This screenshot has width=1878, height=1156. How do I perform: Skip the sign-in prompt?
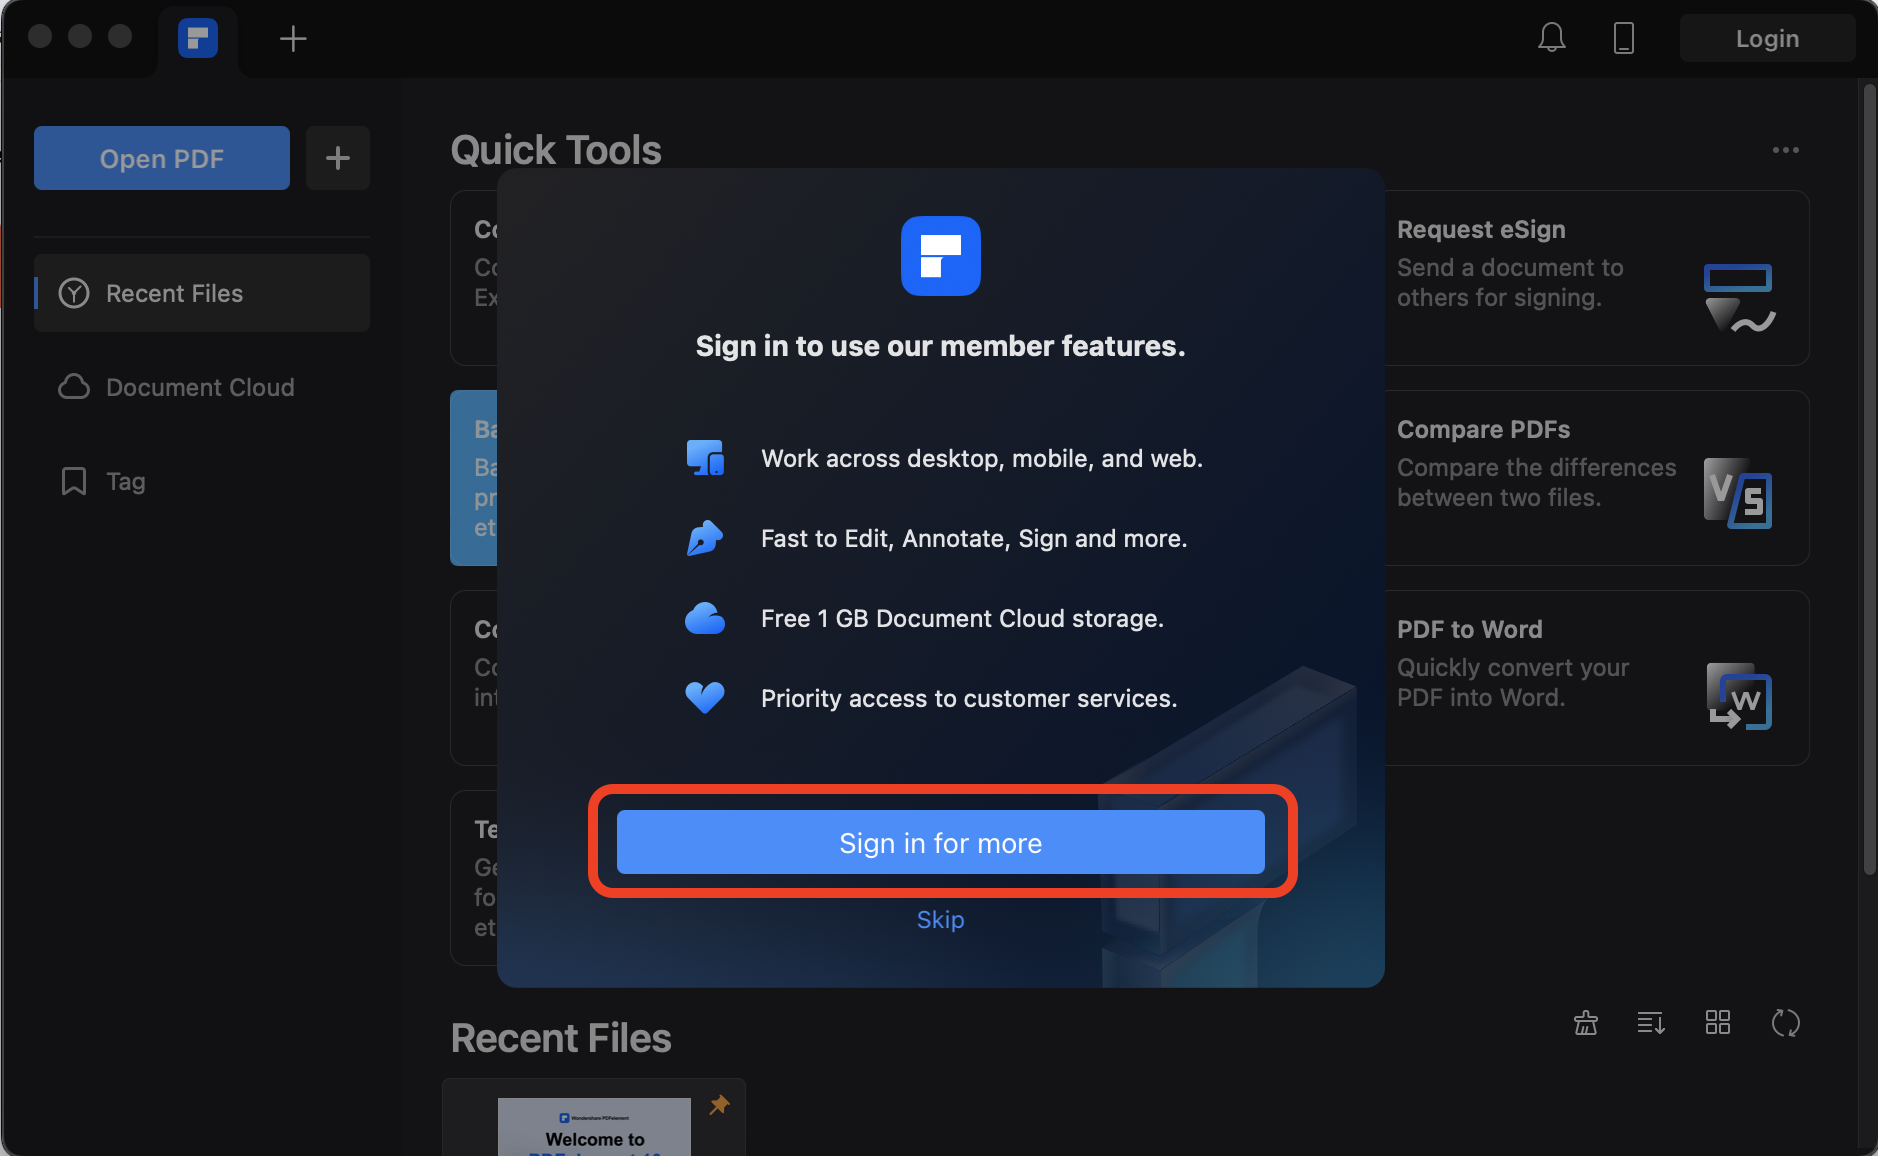point(940,919)
